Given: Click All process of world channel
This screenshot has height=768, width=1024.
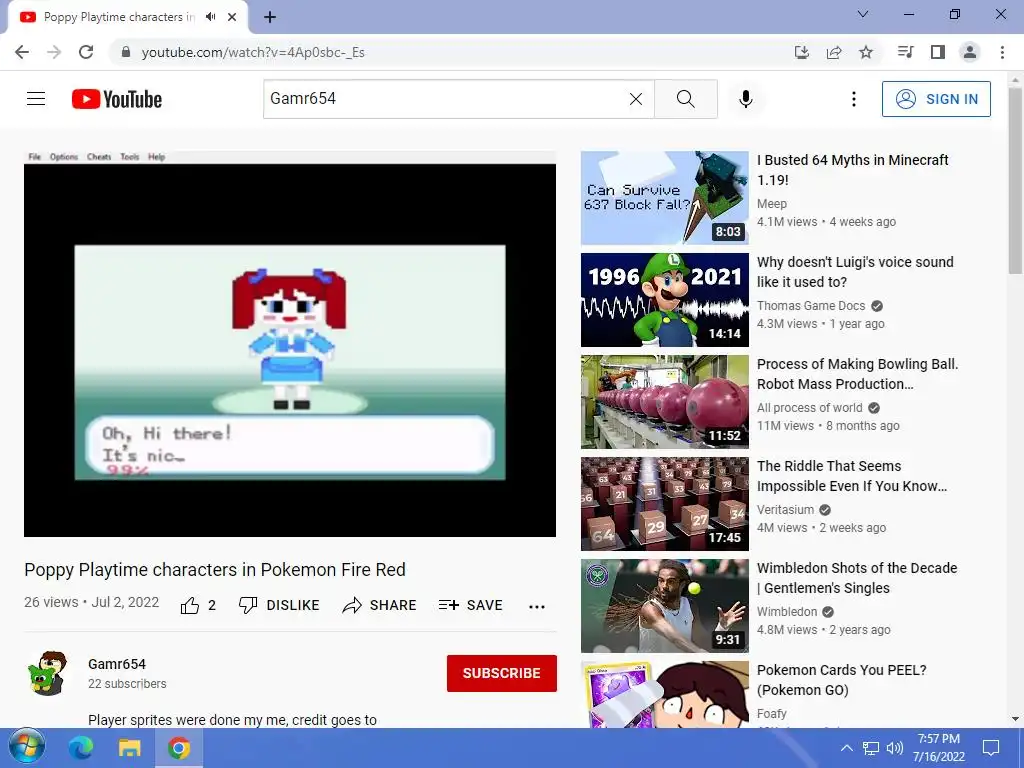Looking at the screenshot, I should pos(809,408).
